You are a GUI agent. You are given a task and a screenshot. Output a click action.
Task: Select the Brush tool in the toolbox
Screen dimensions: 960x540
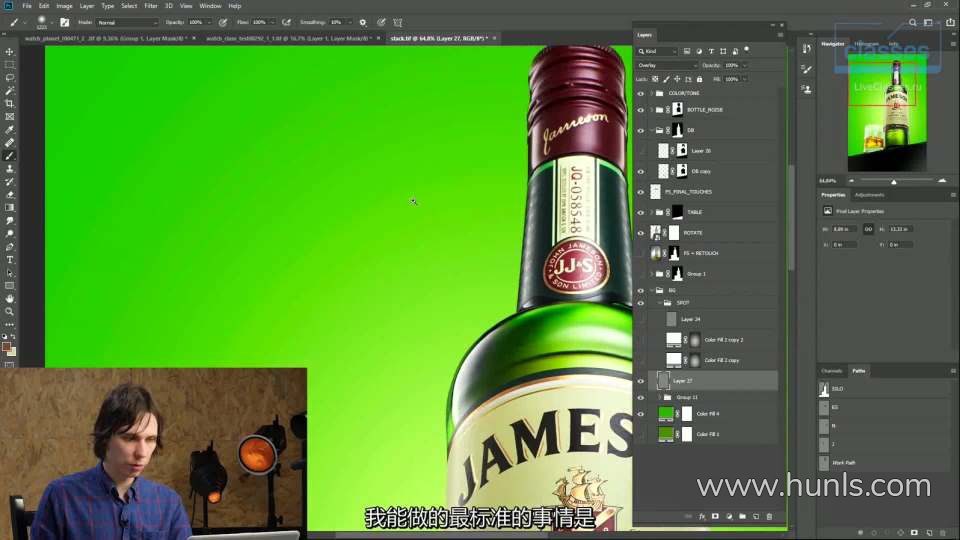click(10, 156)
